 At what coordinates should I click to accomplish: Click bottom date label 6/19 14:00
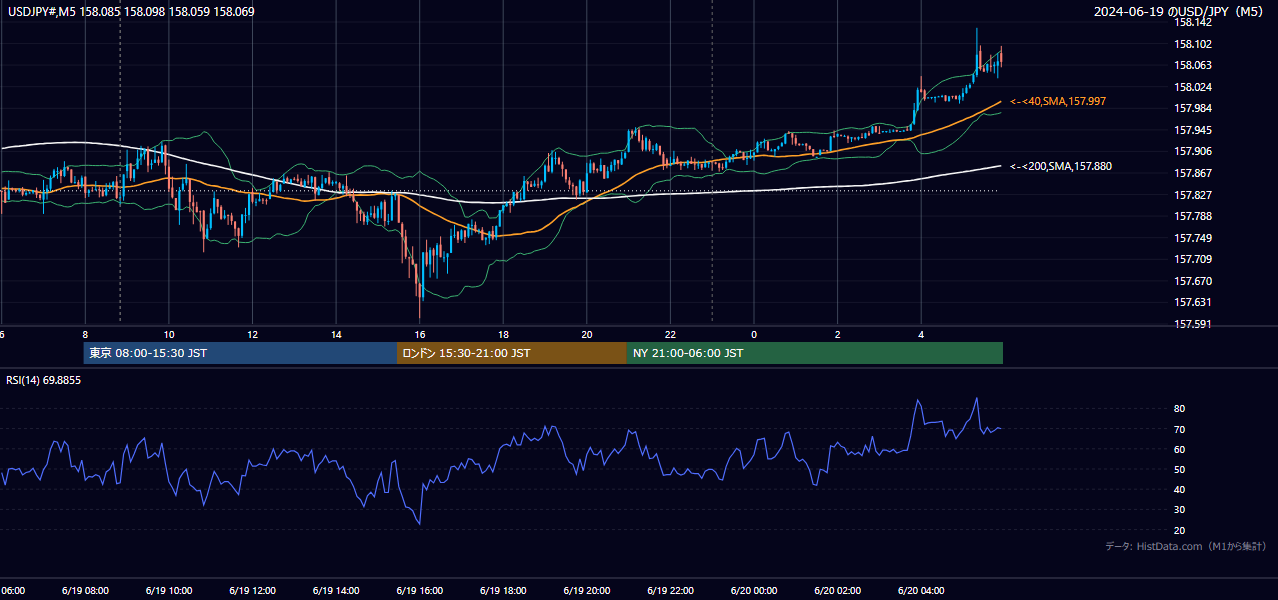pos(336,590)
